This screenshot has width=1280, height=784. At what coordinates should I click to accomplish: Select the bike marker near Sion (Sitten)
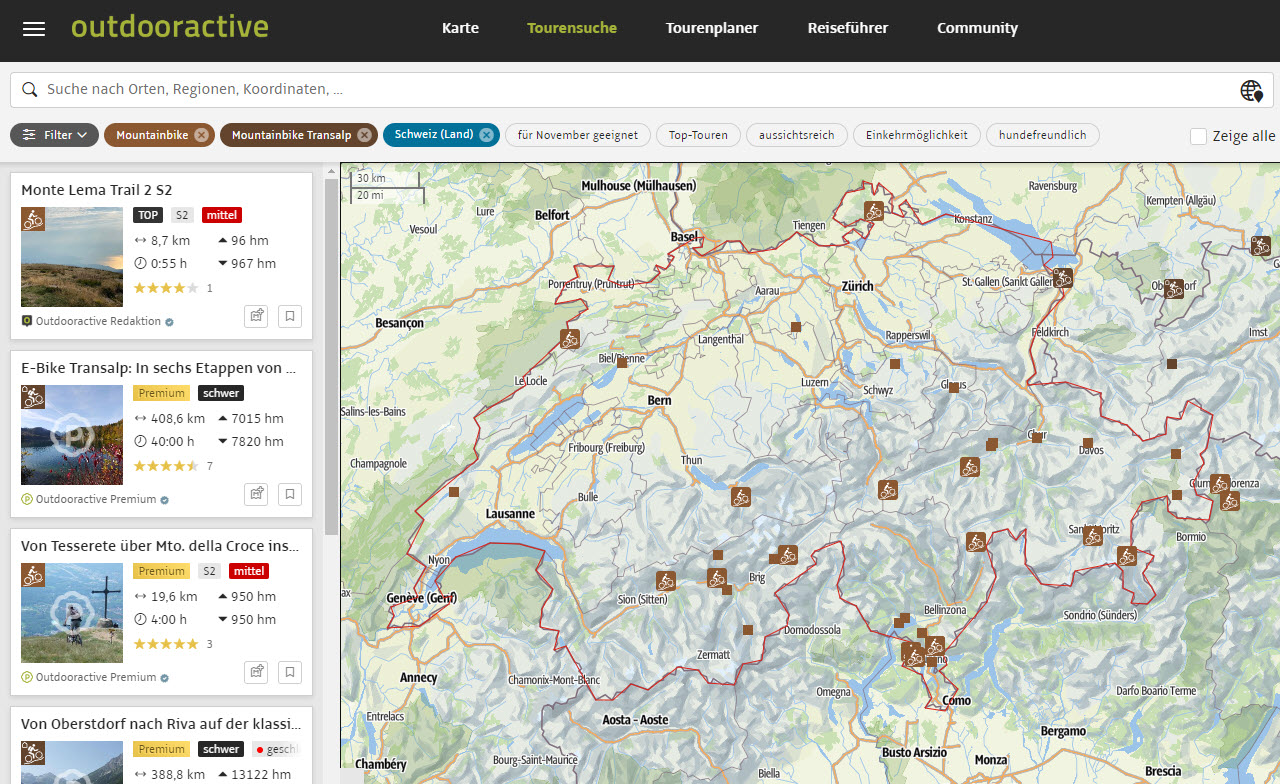(x=666, y=581)
